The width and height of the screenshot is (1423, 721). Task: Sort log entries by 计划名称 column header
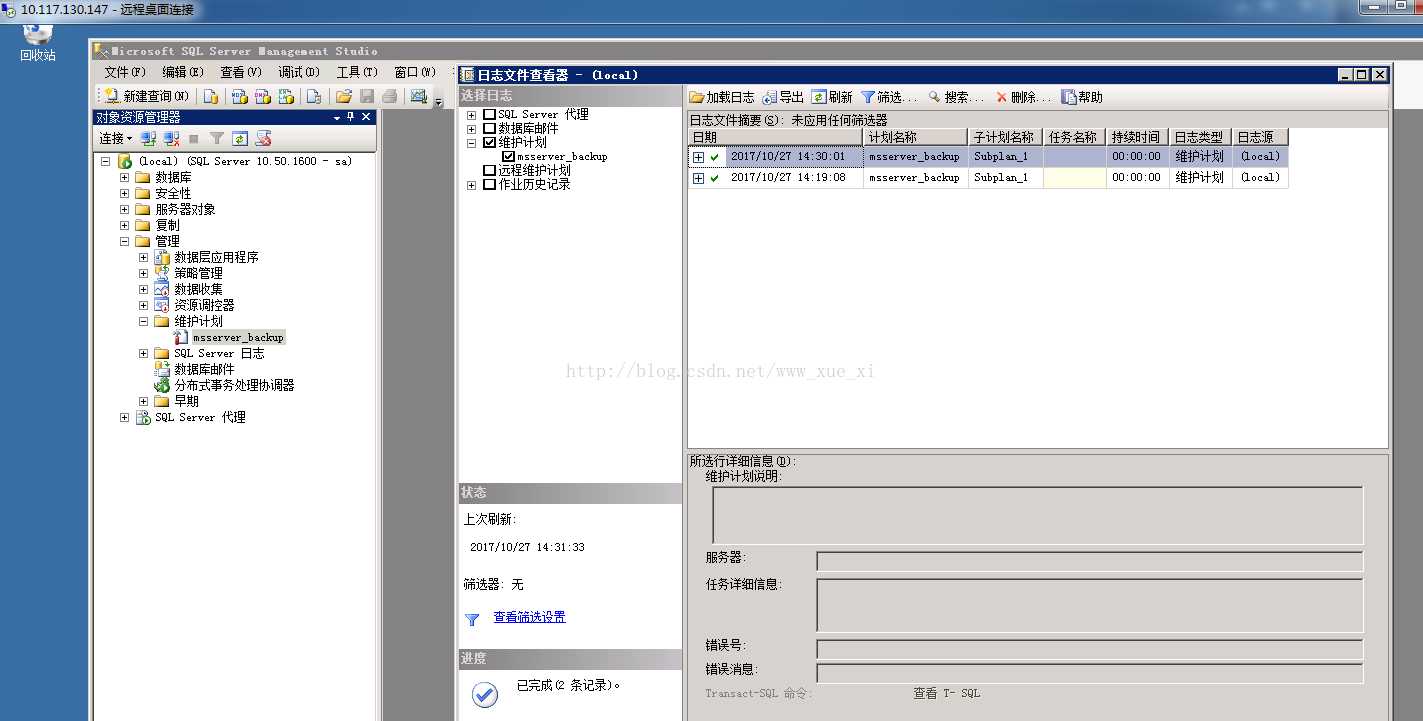click(x=915, y=137)
